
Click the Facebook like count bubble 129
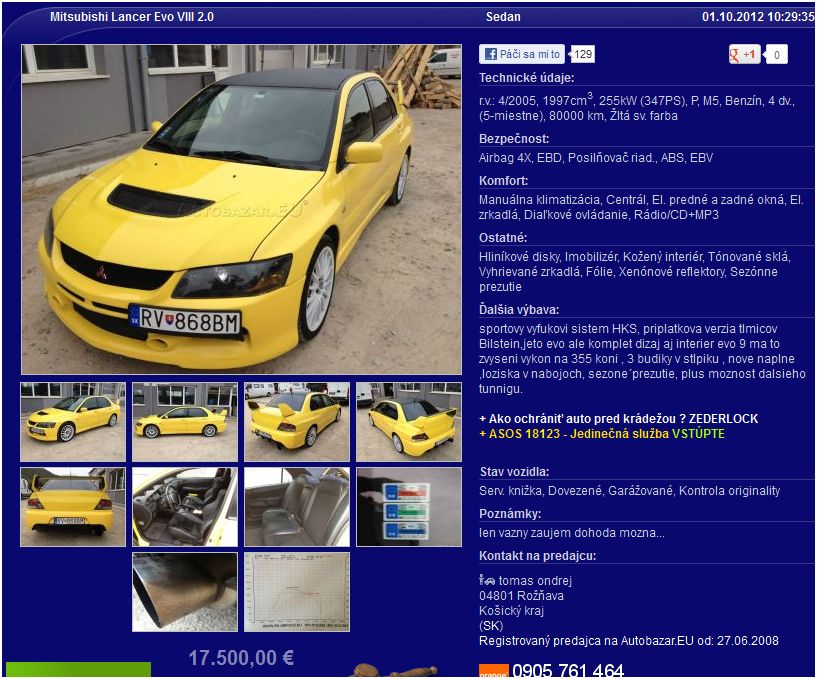[x=583, y=54]
